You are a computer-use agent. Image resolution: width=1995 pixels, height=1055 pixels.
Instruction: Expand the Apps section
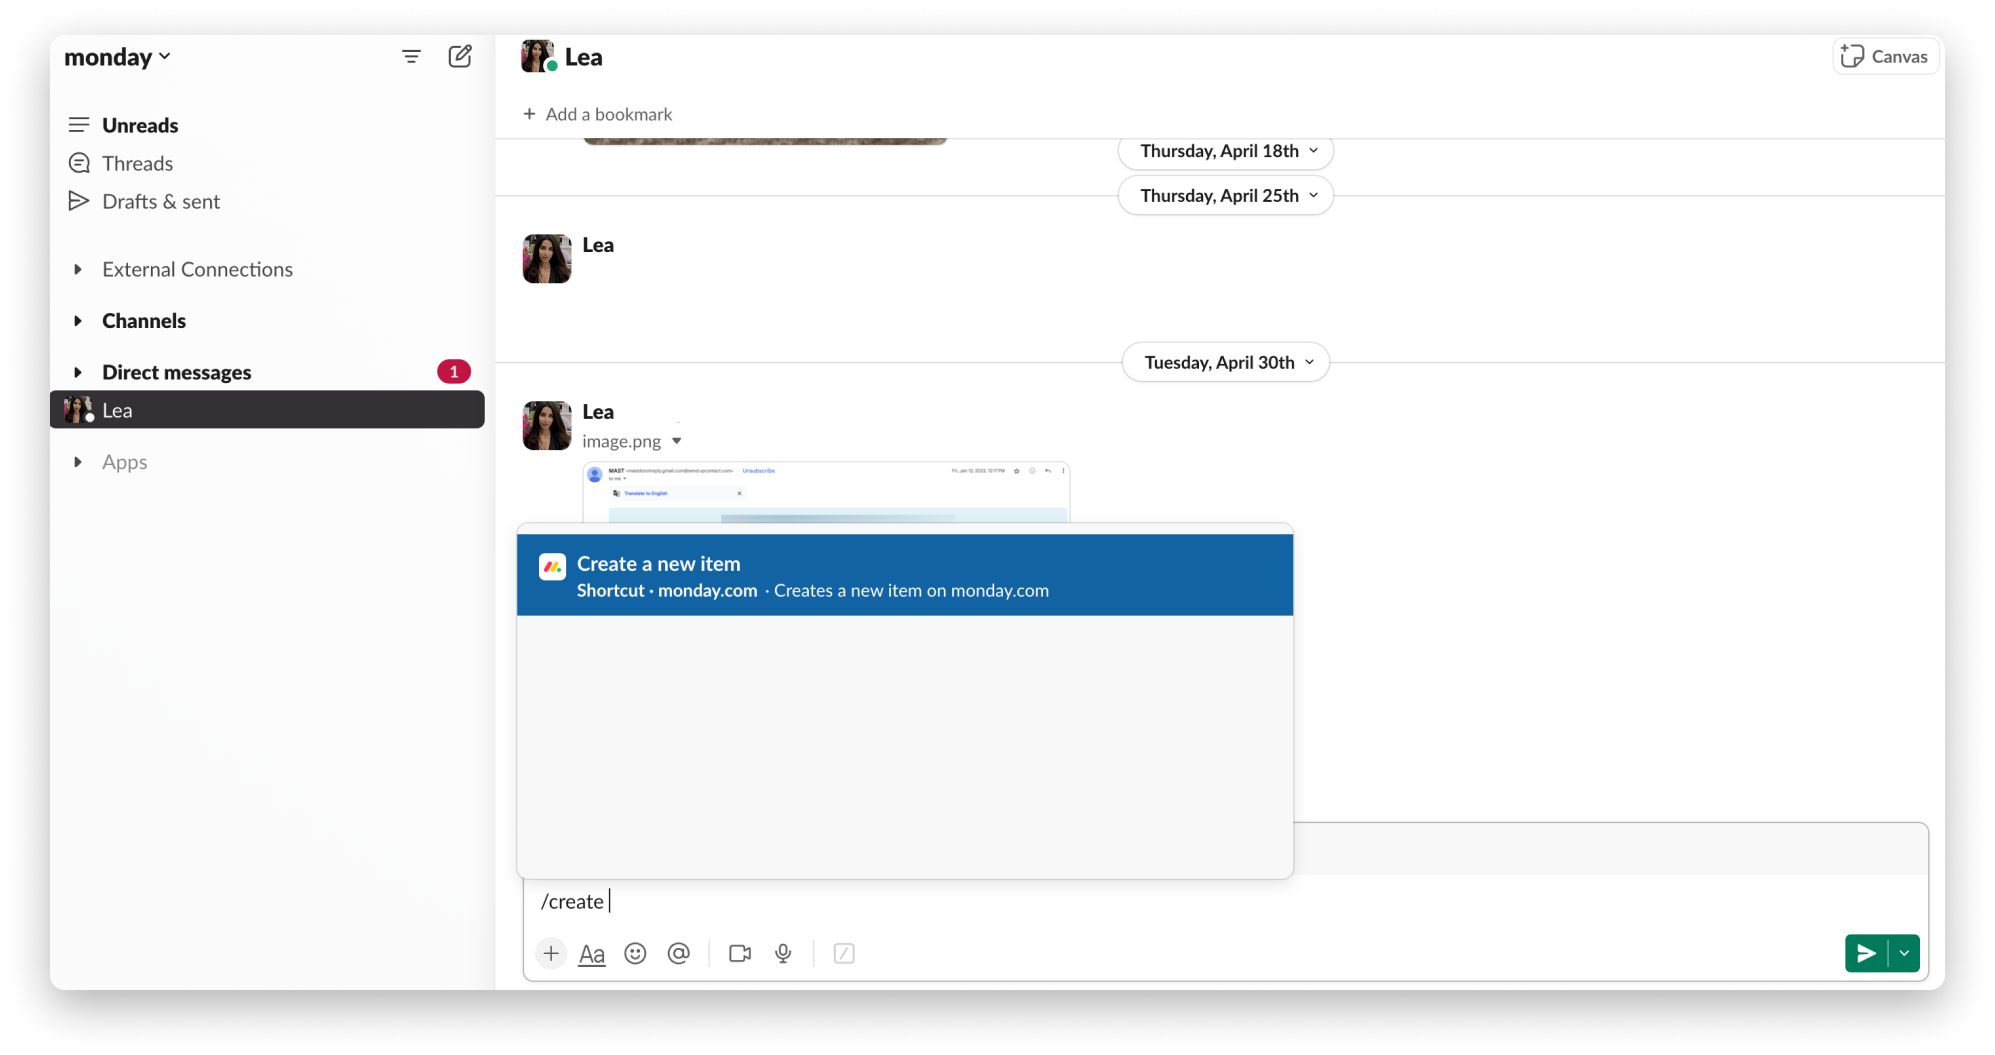point(77,462)
